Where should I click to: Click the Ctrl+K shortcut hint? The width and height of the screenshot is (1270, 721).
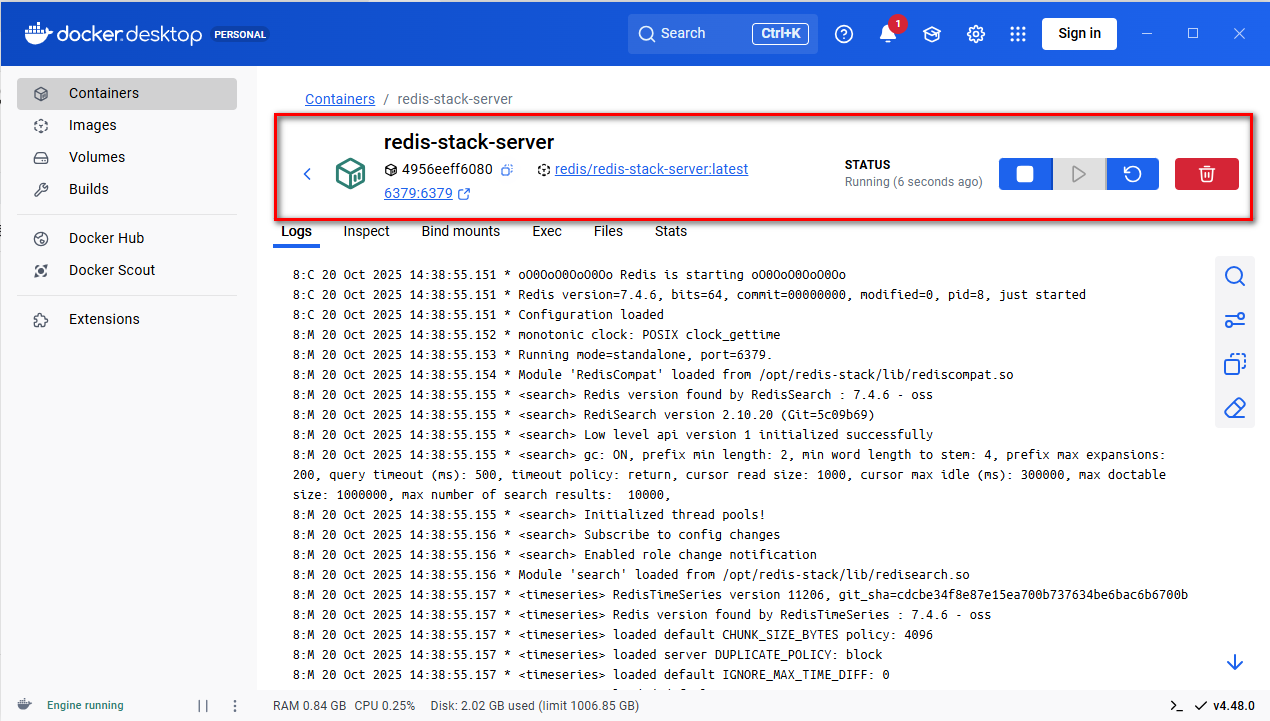point(780,33)
